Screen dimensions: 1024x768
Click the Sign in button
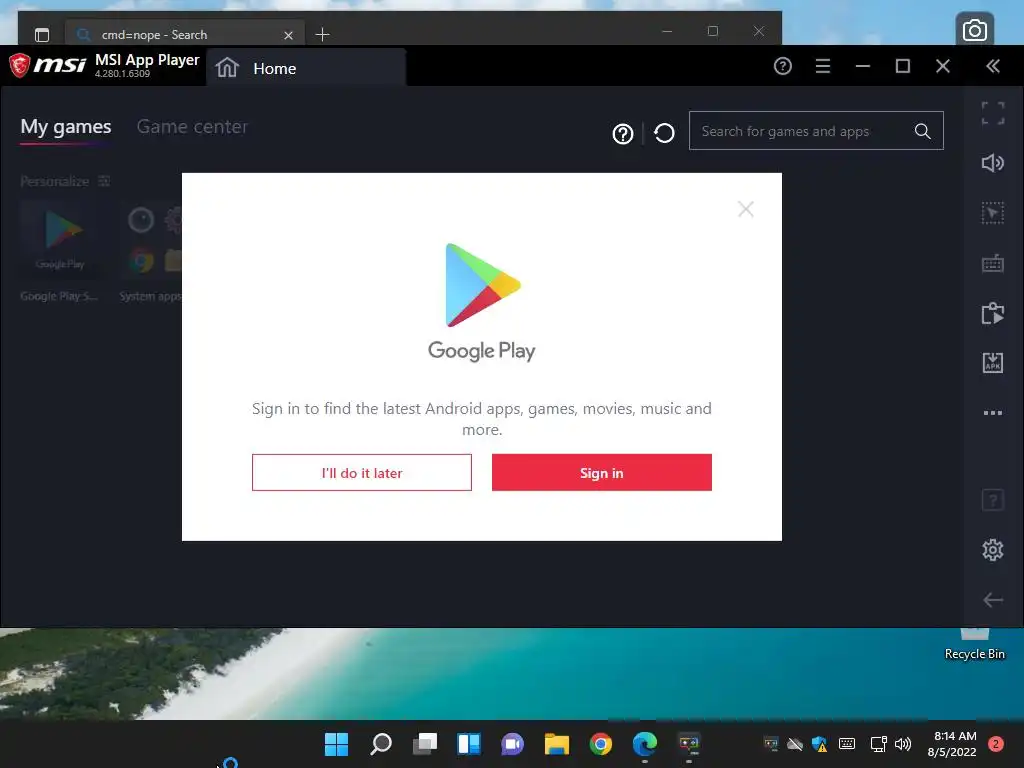point(601,472)
